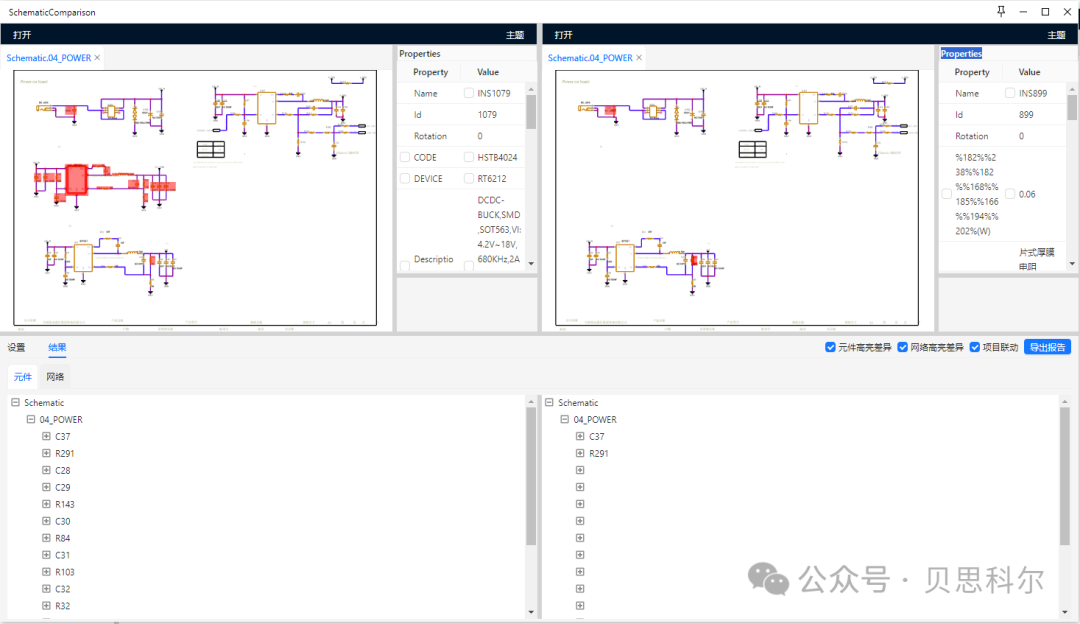Check the box beside HSTB4024 value
Screen dimensions: 1080x624
pos(469,157)
